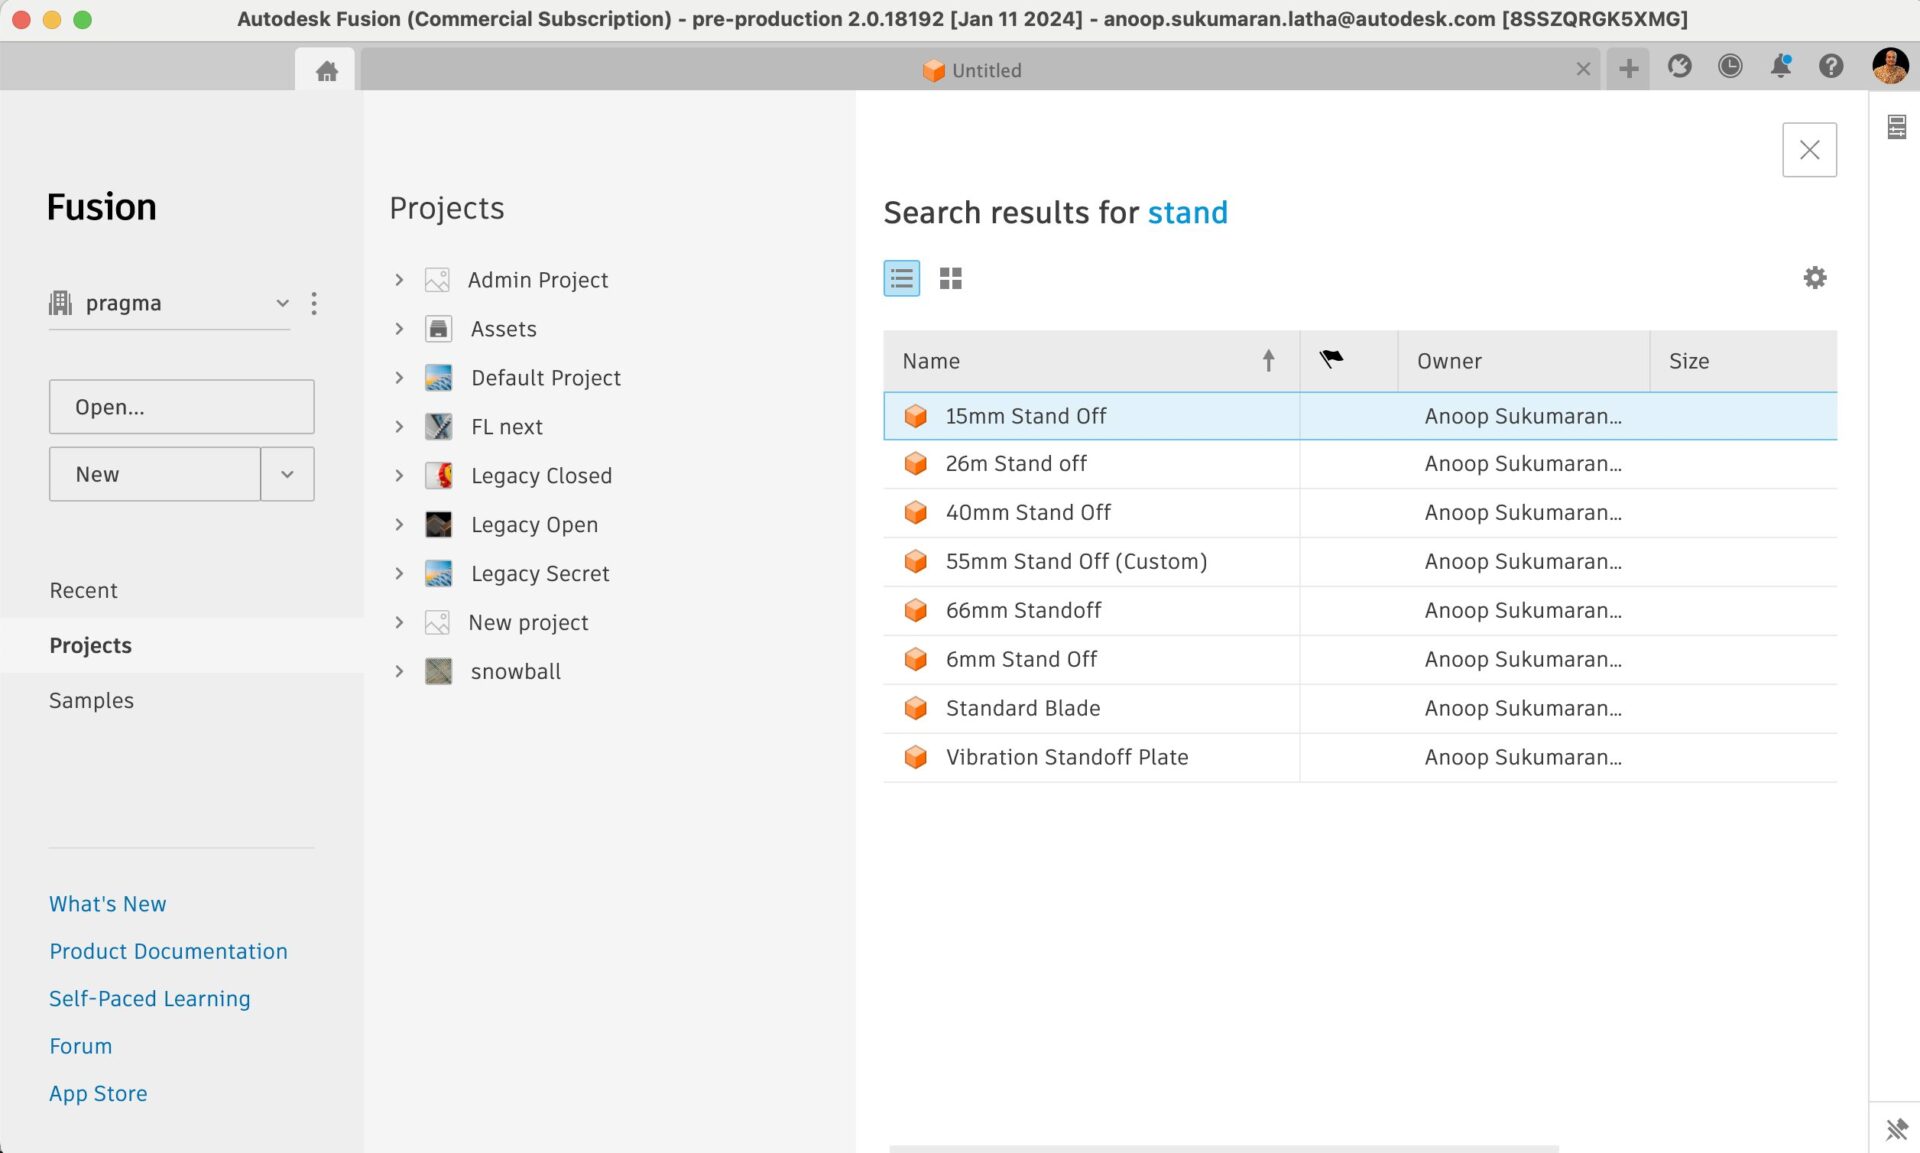The image size is (1920, 1153).
Task: Open the job status clock icon
Action: [1730, 66]
